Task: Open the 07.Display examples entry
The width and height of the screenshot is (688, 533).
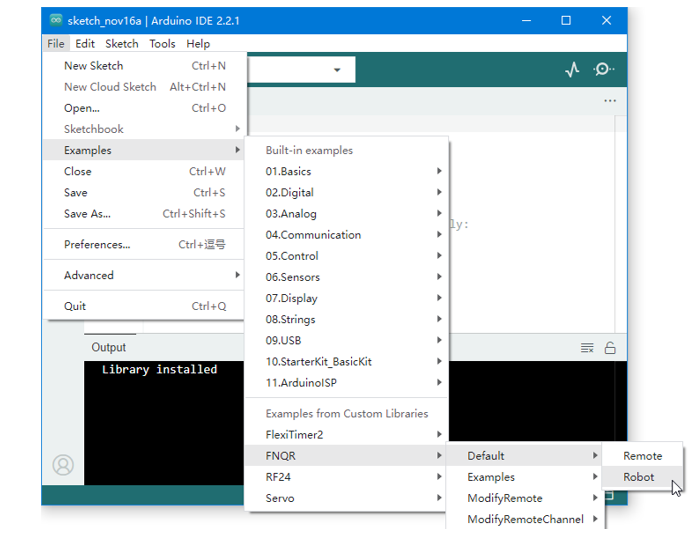Action: [347, 298]
